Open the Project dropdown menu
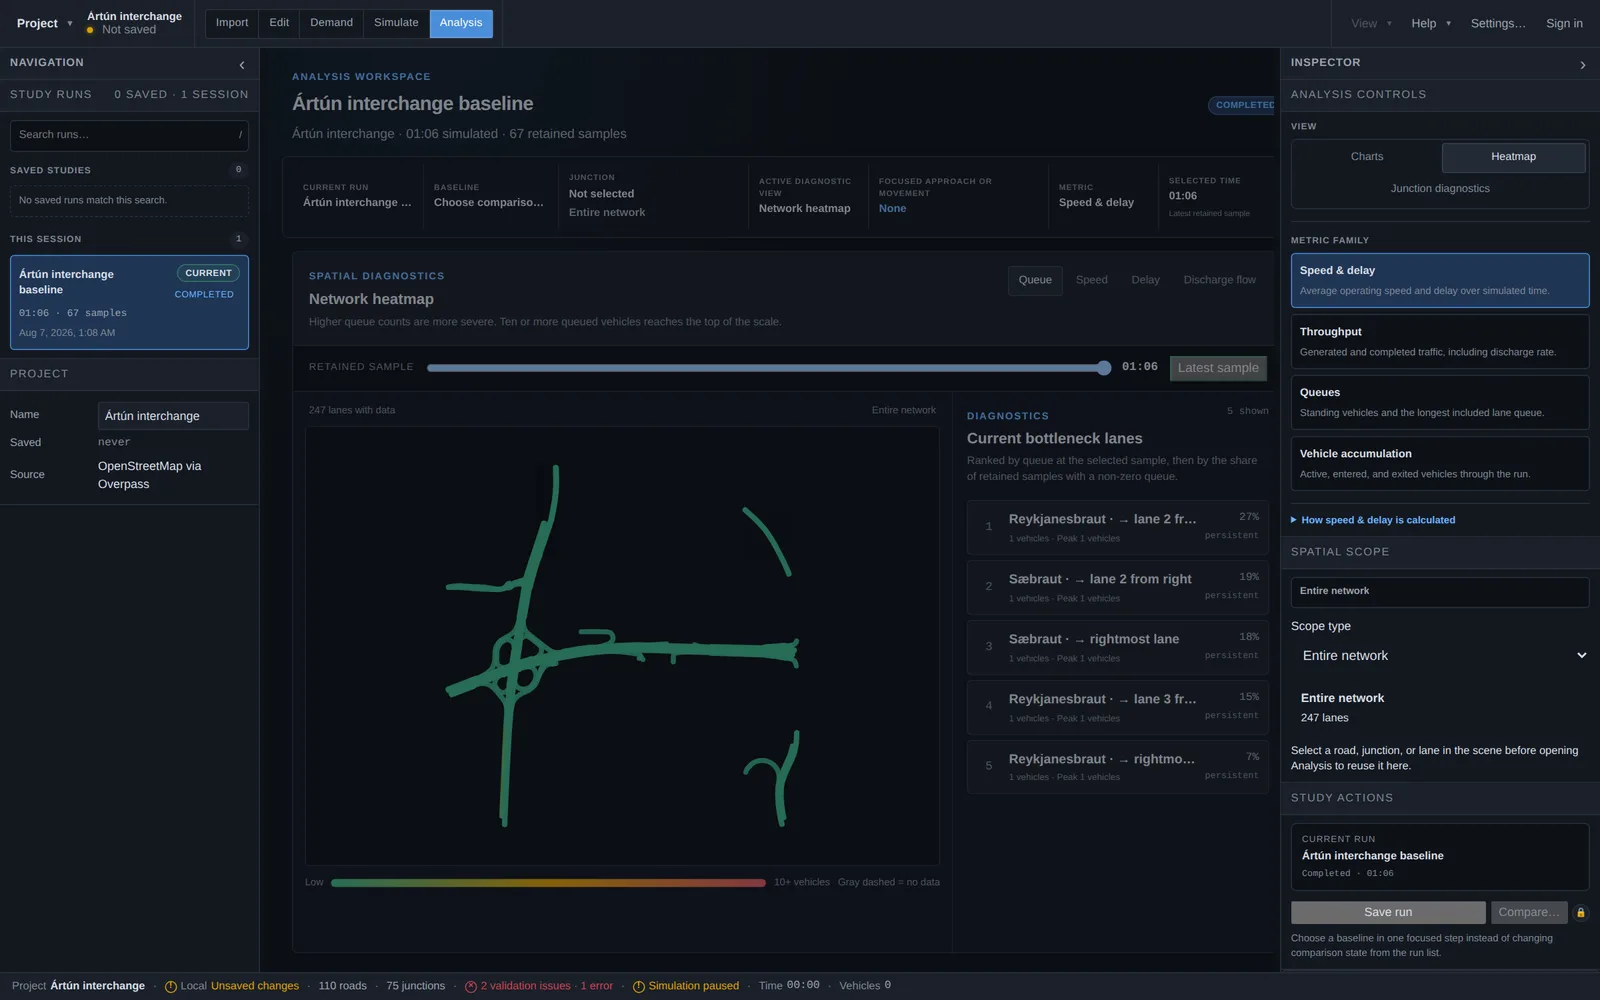Screen dimensions: 1600x1000 click(44, 23)
